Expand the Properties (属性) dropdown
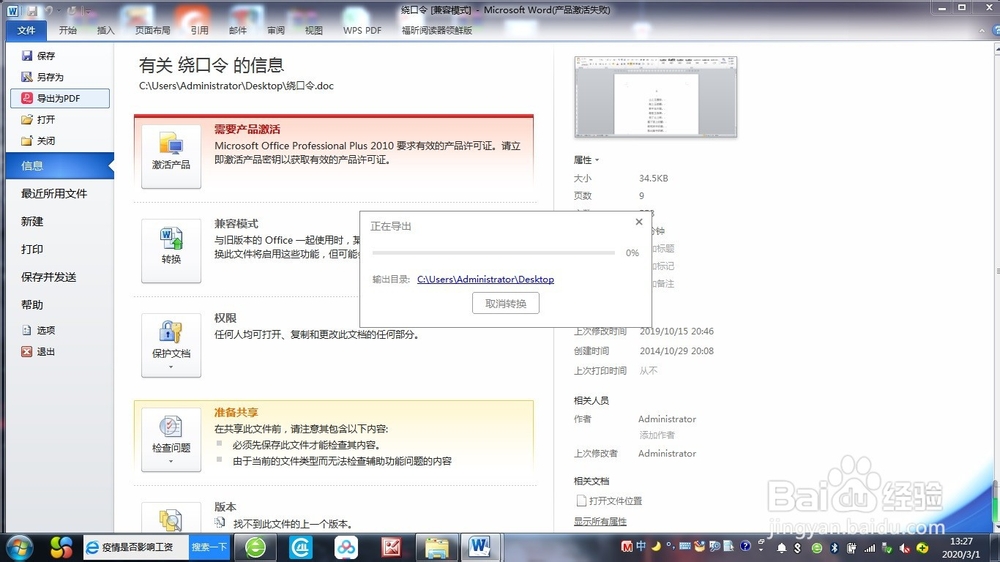The height and width of the screenshot is (562, 1000). click(x=586, y=159)
